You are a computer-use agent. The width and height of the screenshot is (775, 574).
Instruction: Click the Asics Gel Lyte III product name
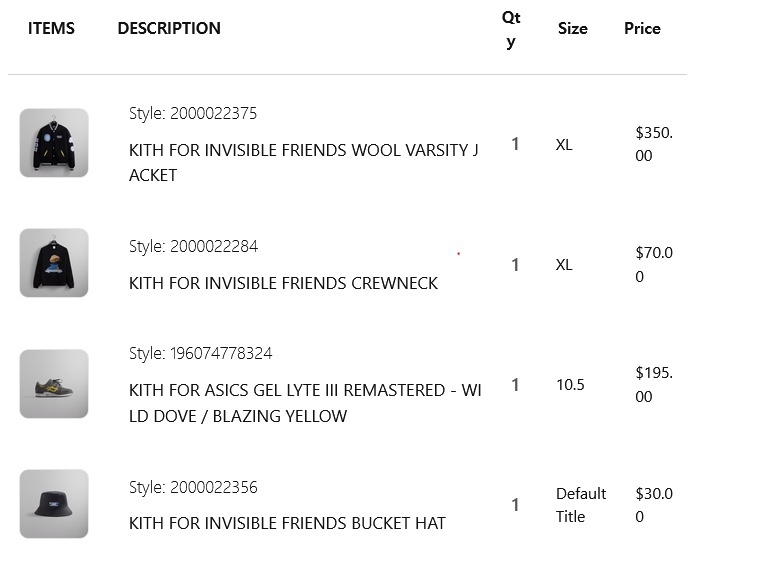coord(305,403)
